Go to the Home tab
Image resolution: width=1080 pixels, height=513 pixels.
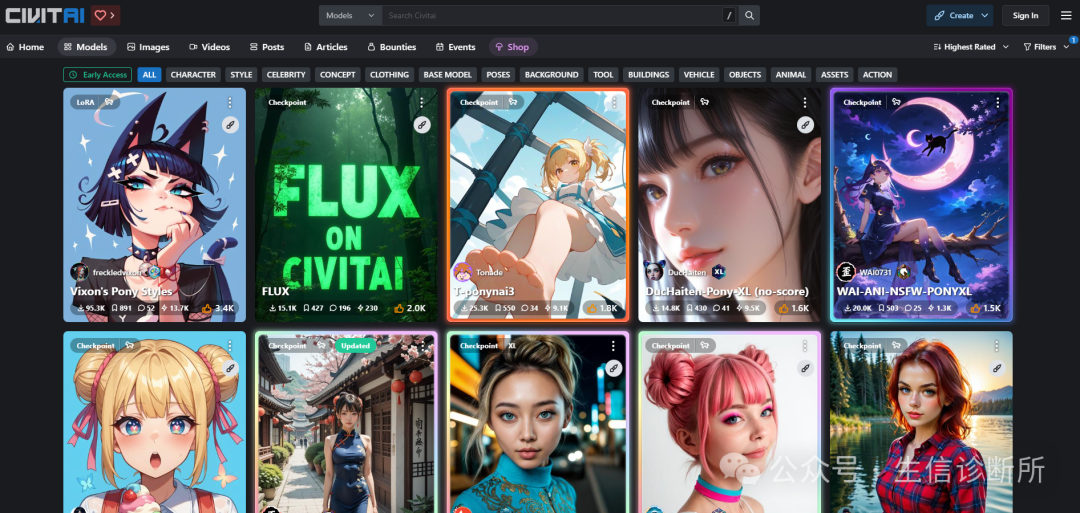tap(25, 47)
